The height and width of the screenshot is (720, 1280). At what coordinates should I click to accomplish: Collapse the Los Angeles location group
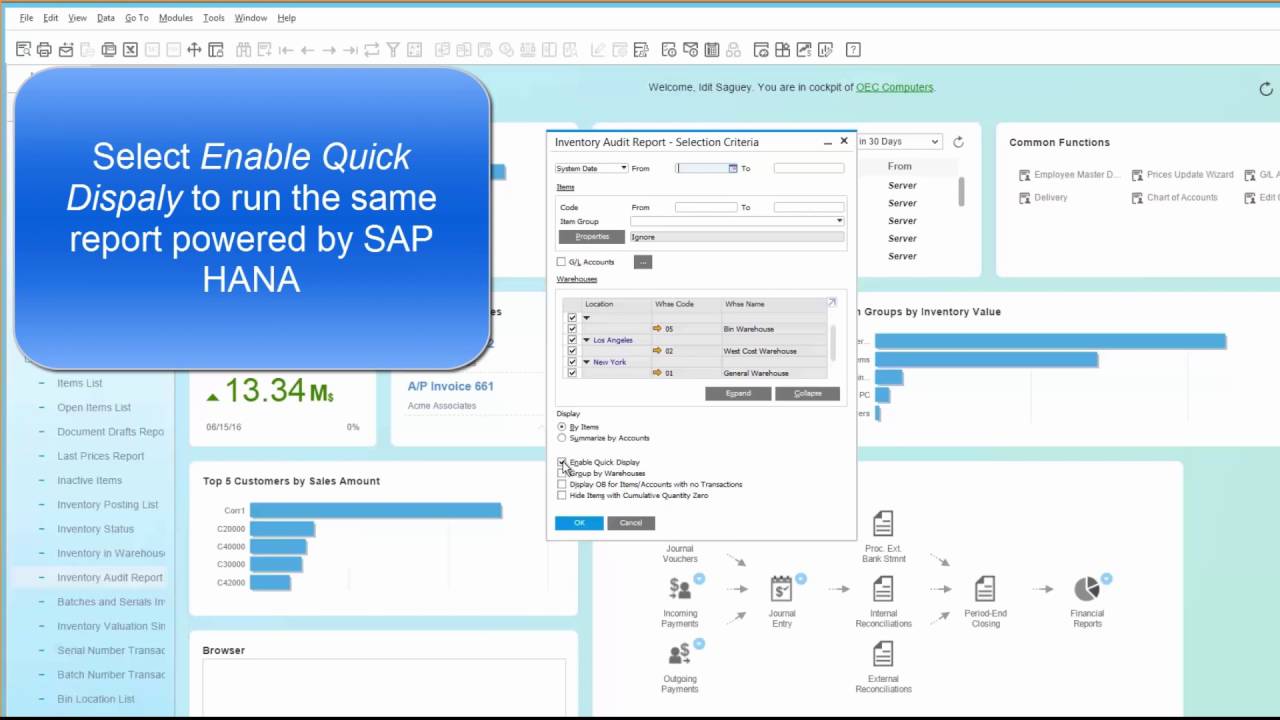[587, 340]
